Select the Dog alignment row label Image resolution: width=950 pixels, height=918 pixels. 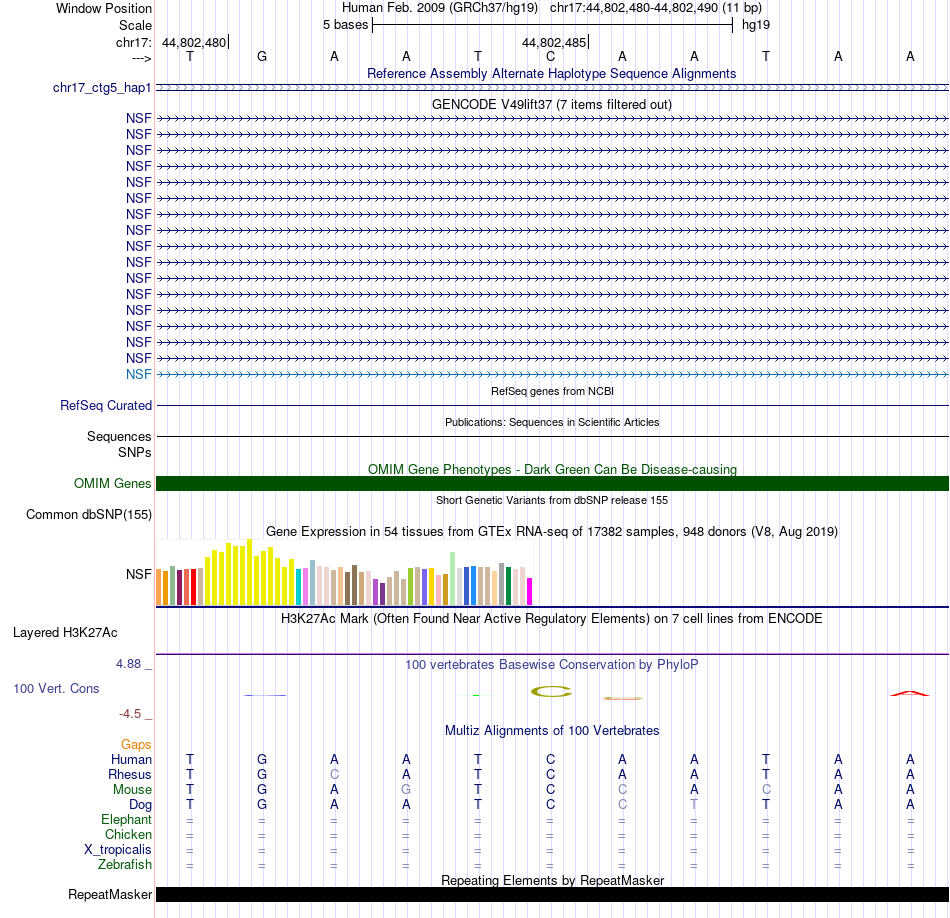[x=141, y=805]
